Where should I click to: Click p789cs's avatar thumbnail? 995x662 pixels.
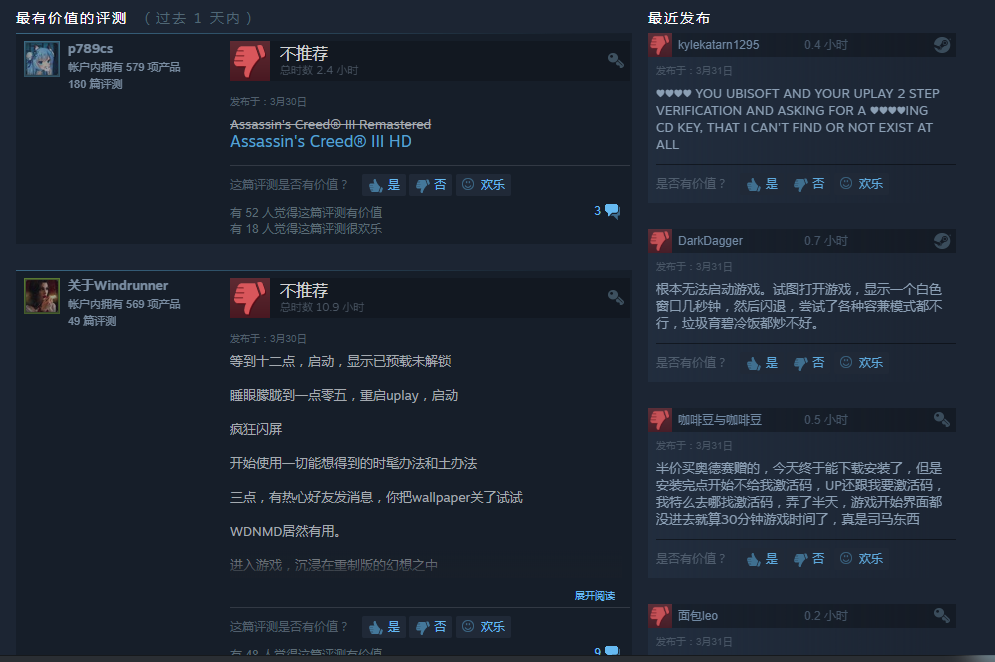click(42, 59)
